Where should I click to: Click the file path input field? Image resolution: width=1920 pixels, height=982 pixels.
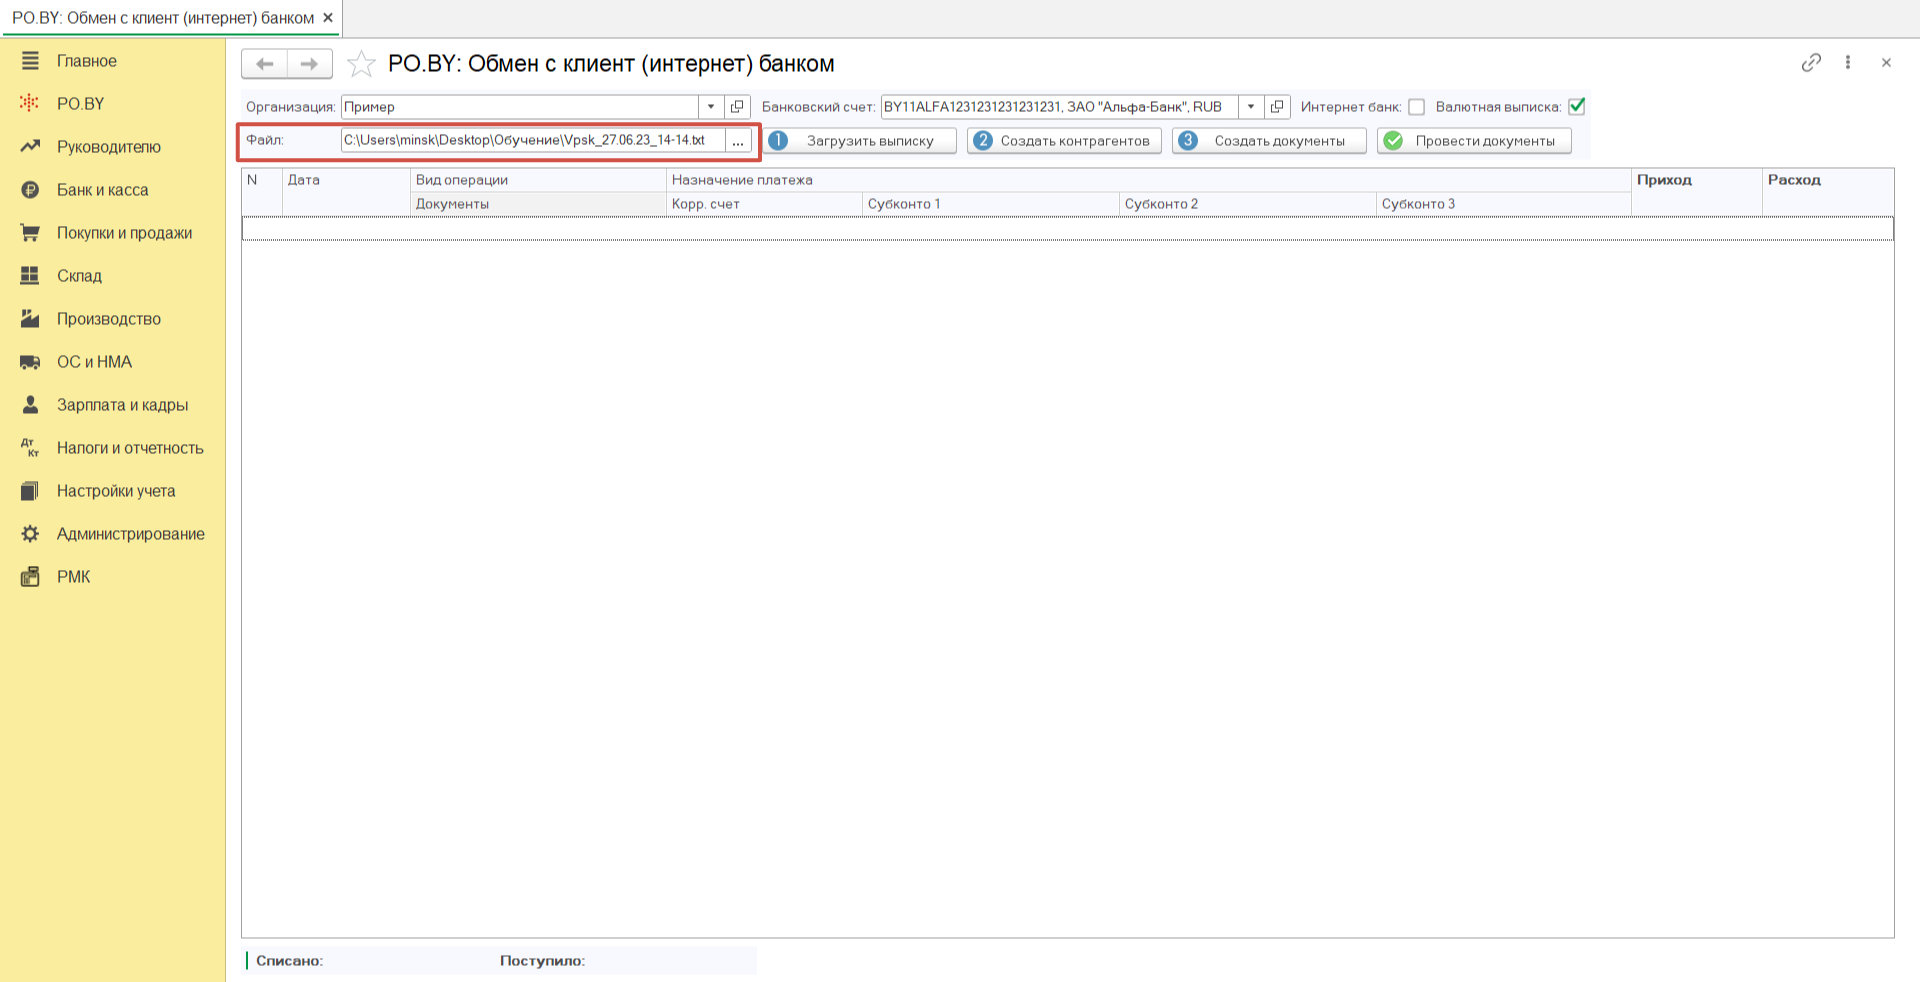531,141
